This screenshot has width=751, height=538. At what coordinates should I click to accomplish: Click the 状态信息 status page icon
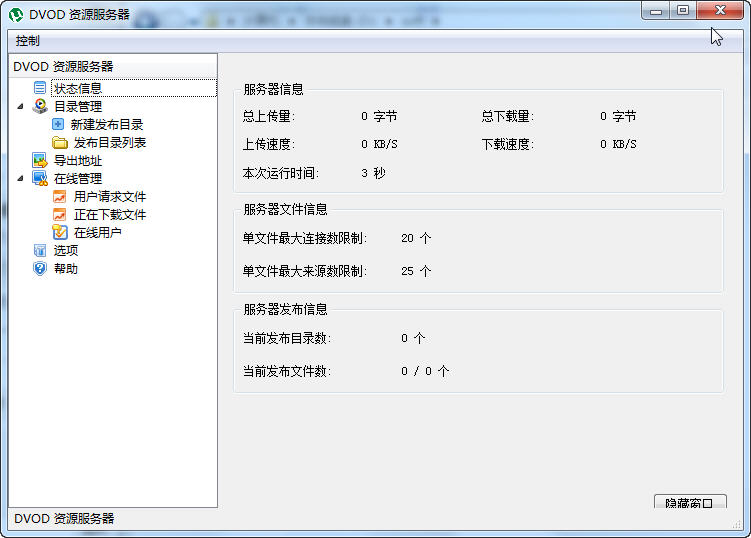pos(40,88)
